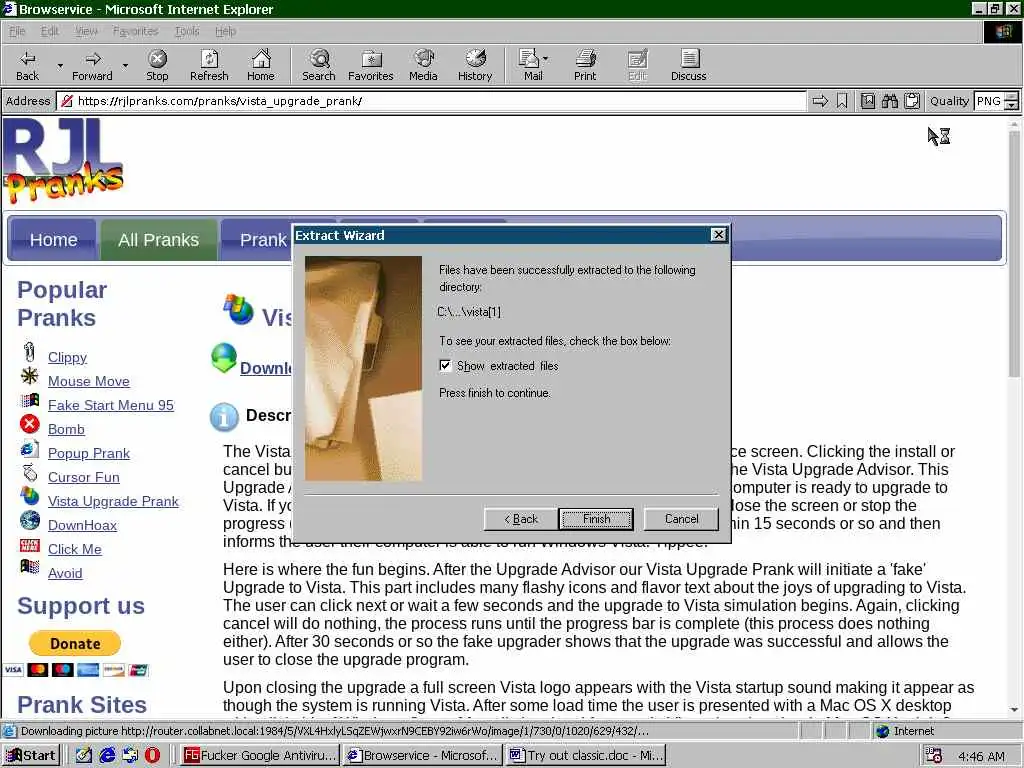Open the DownHoax link

(82, 525)
